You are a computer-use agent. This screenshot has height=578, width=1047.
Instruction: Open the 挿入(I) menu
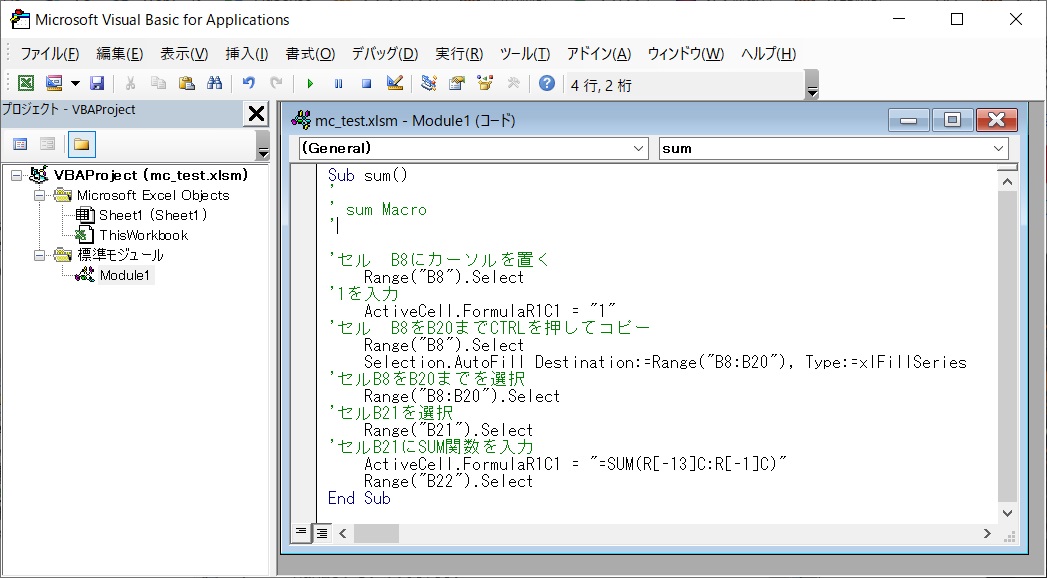(246, 53)
